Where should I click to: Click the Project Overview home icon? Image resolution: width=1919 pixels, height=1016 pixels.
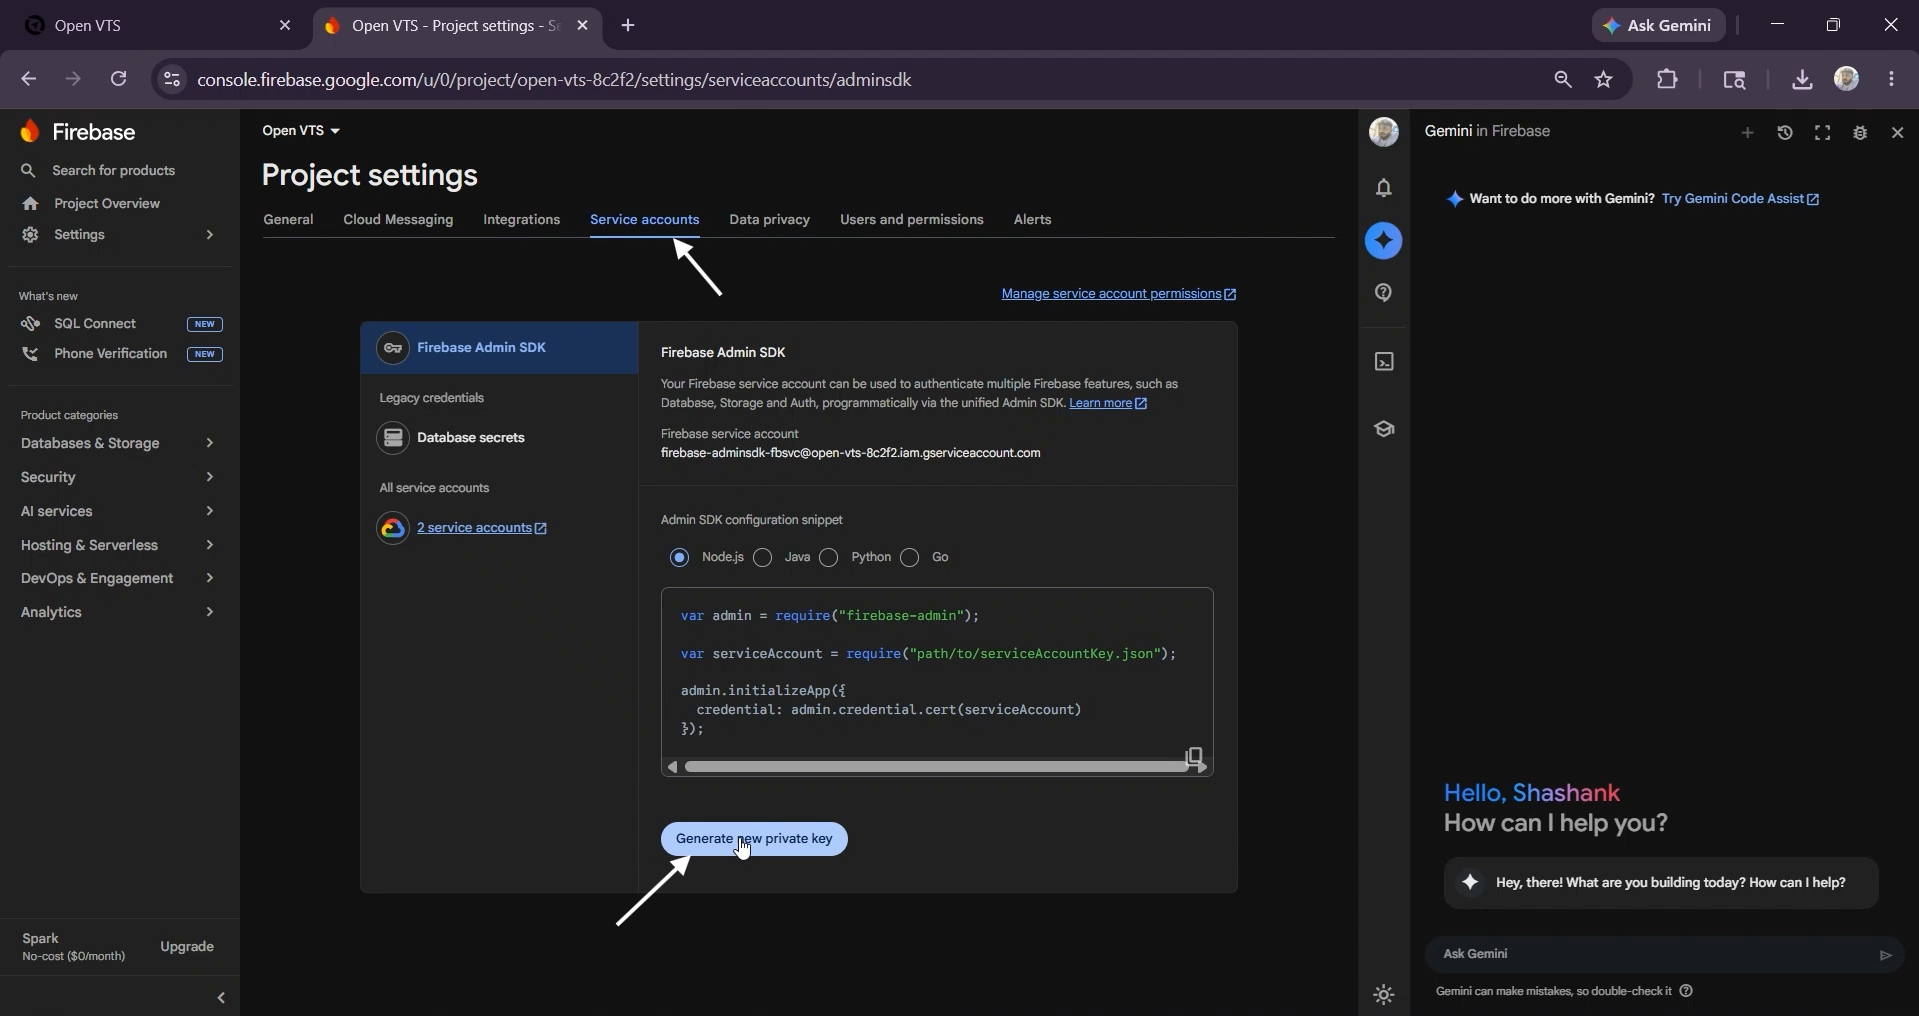(x=30, y=204)
